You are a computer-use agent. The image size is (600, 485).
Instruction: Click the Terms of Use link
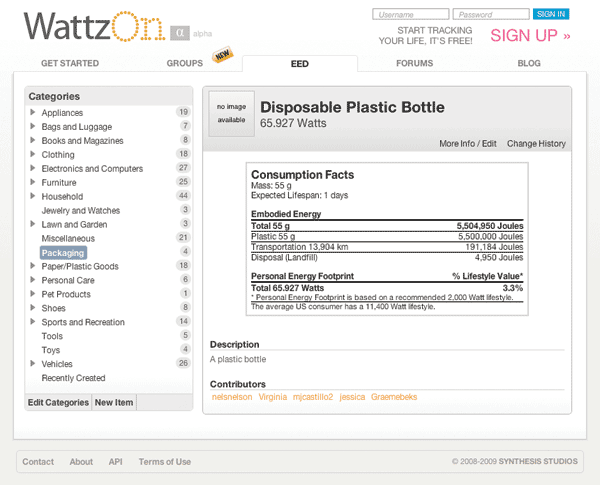click(165, 462)
